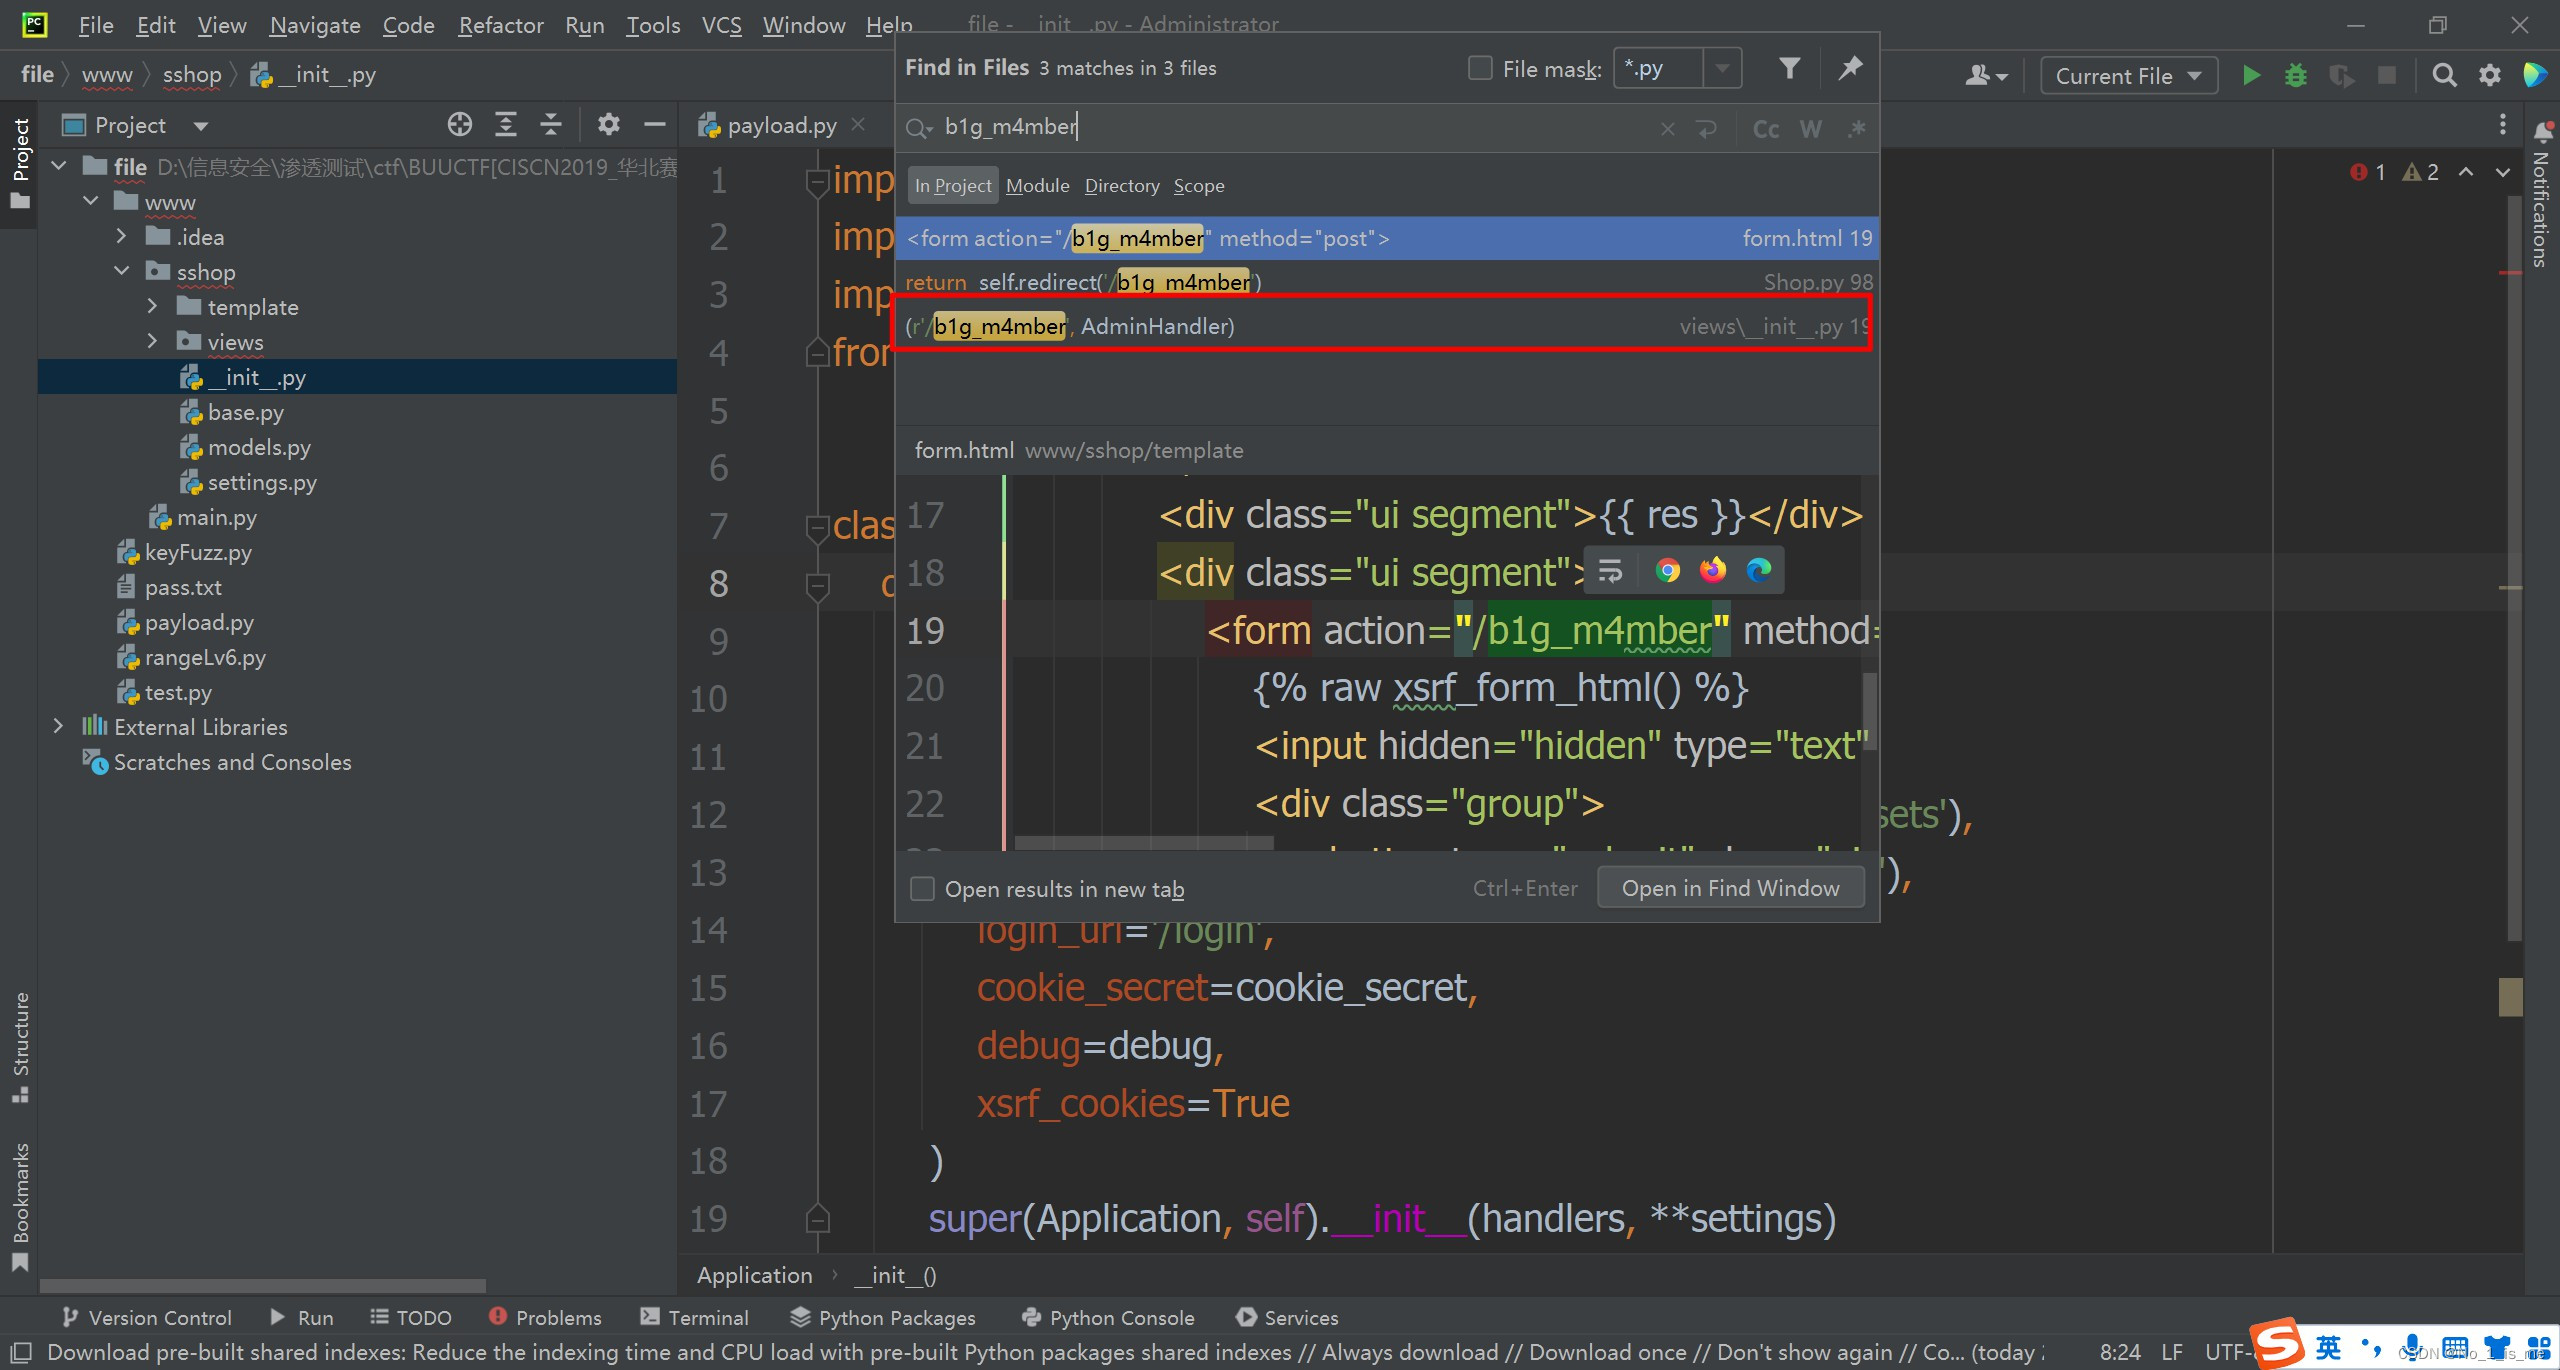
Task: Click the Pin/Attach icon in Find in Files
Action: pos(1851,68)
